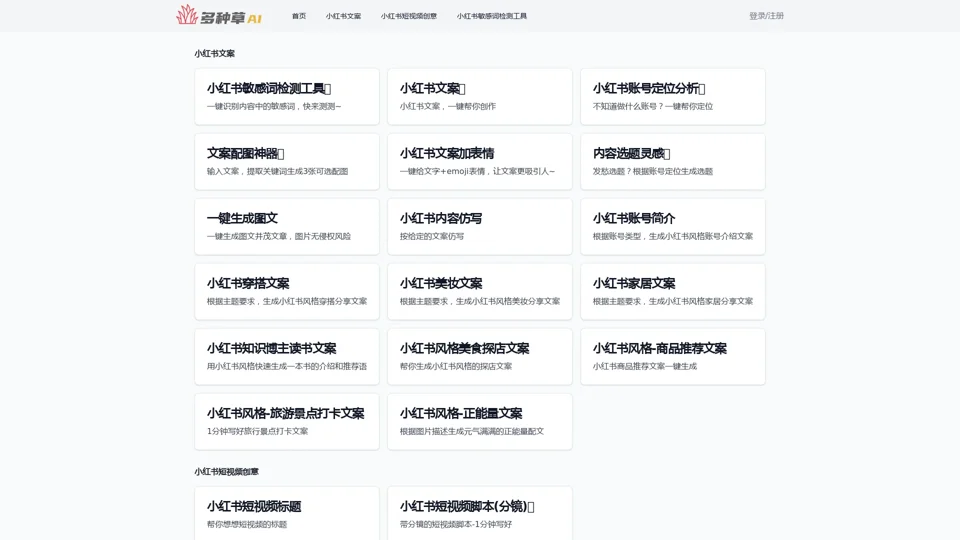
Task: Open the 小红书风格-旅游景点打卡文案 card
Action: pyautogui.click(x=287, y=421)
